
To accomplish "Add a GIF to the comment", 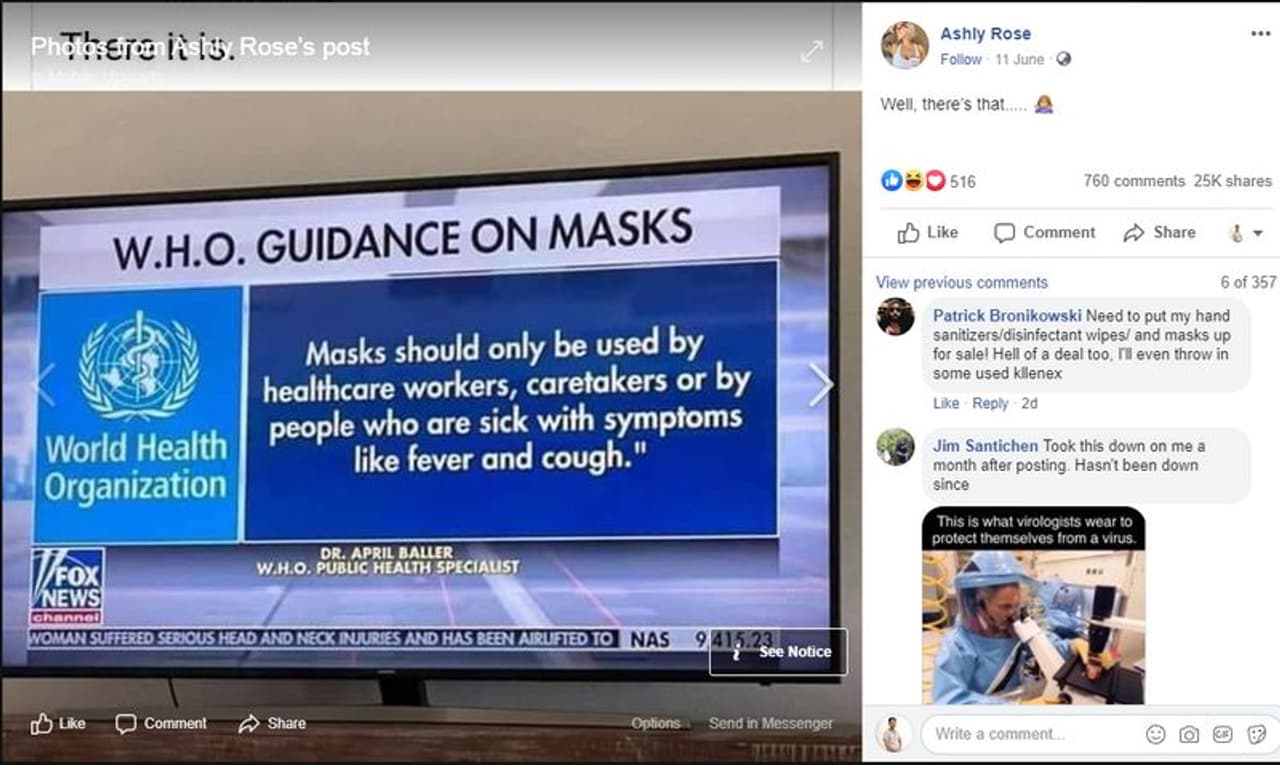I will (x=1222, y=734).
